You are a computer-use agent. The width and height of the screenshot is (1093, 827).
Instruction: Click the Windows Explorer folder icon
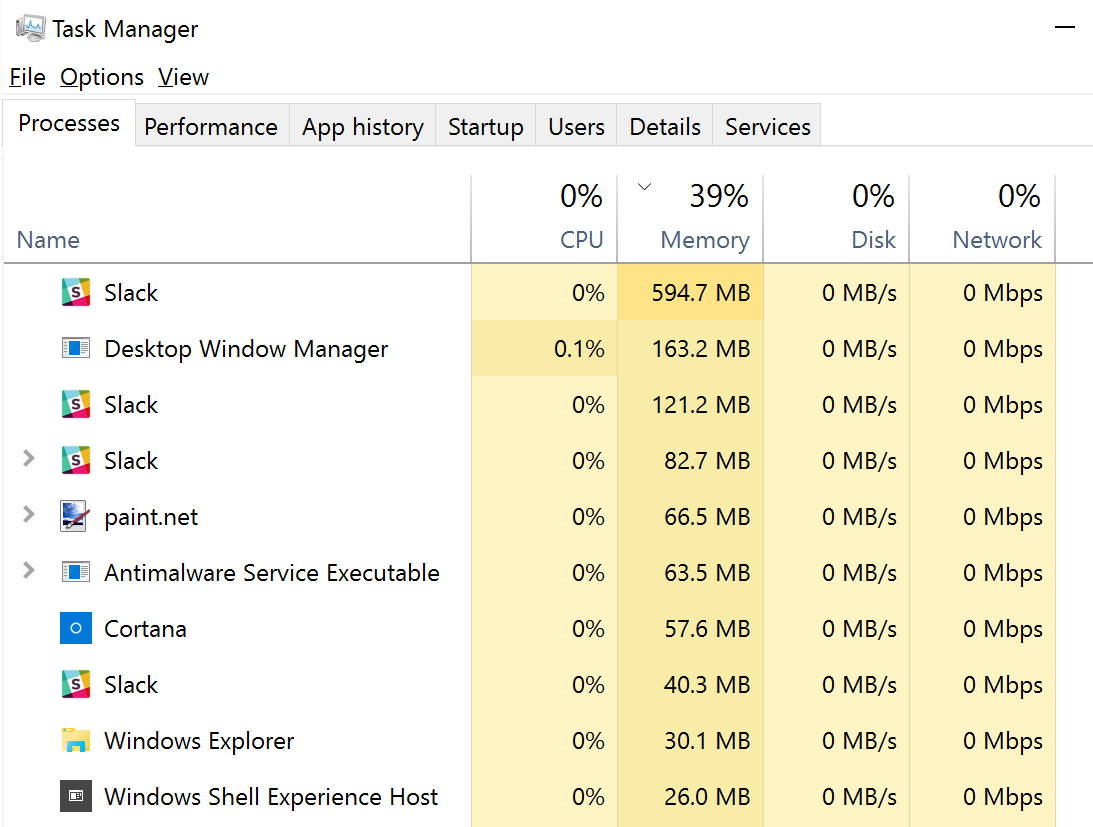tap(76, 741)
